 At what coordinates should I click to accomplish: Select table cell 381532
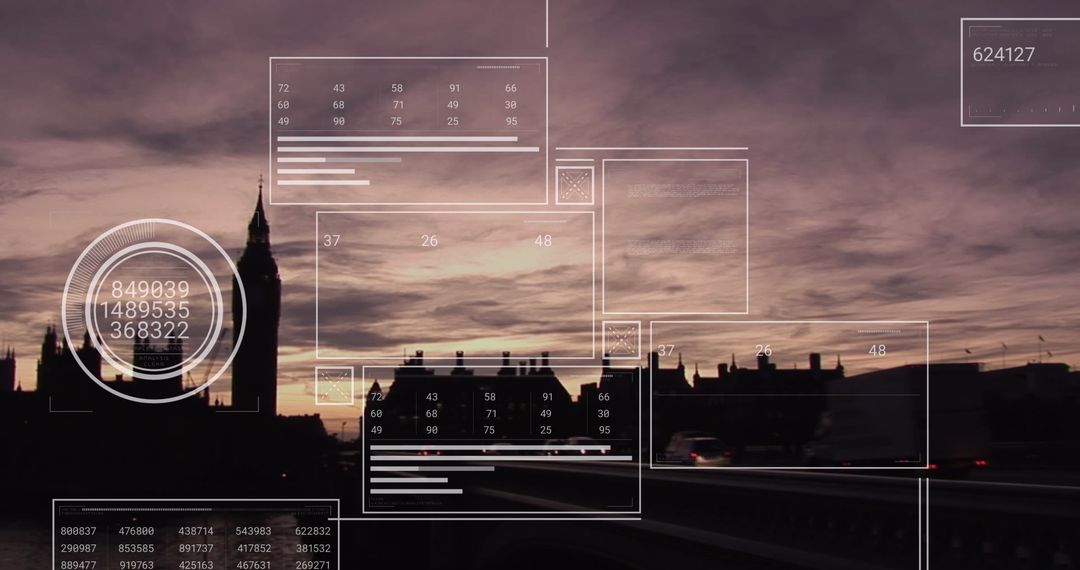pyautogui.click(x=313, y=549)
